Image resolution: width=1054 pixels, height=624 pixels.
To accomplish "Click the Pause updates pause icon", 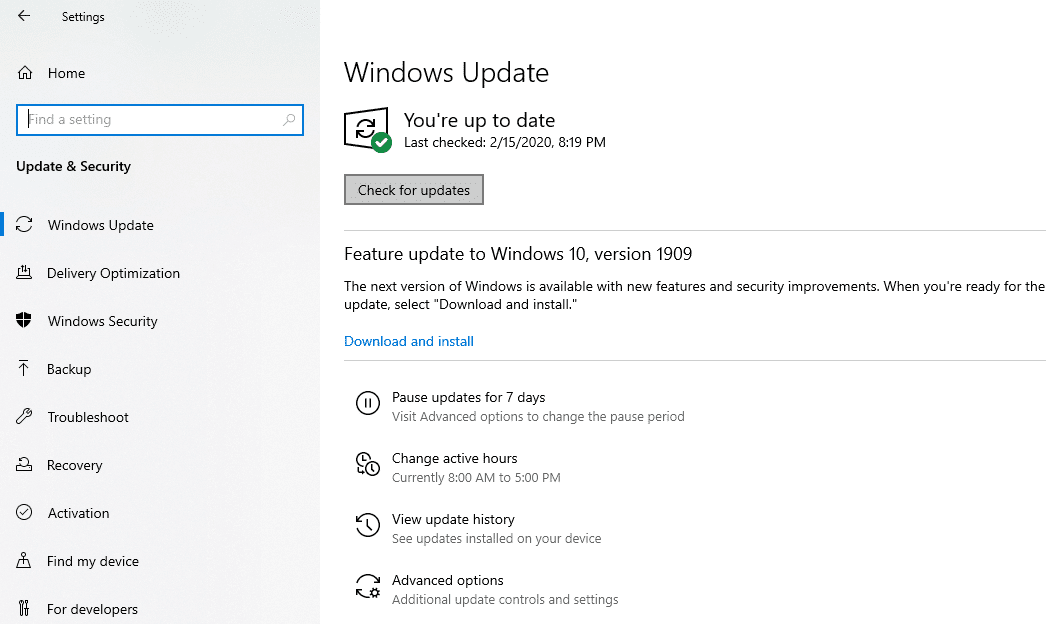I will tap(368, 403).
